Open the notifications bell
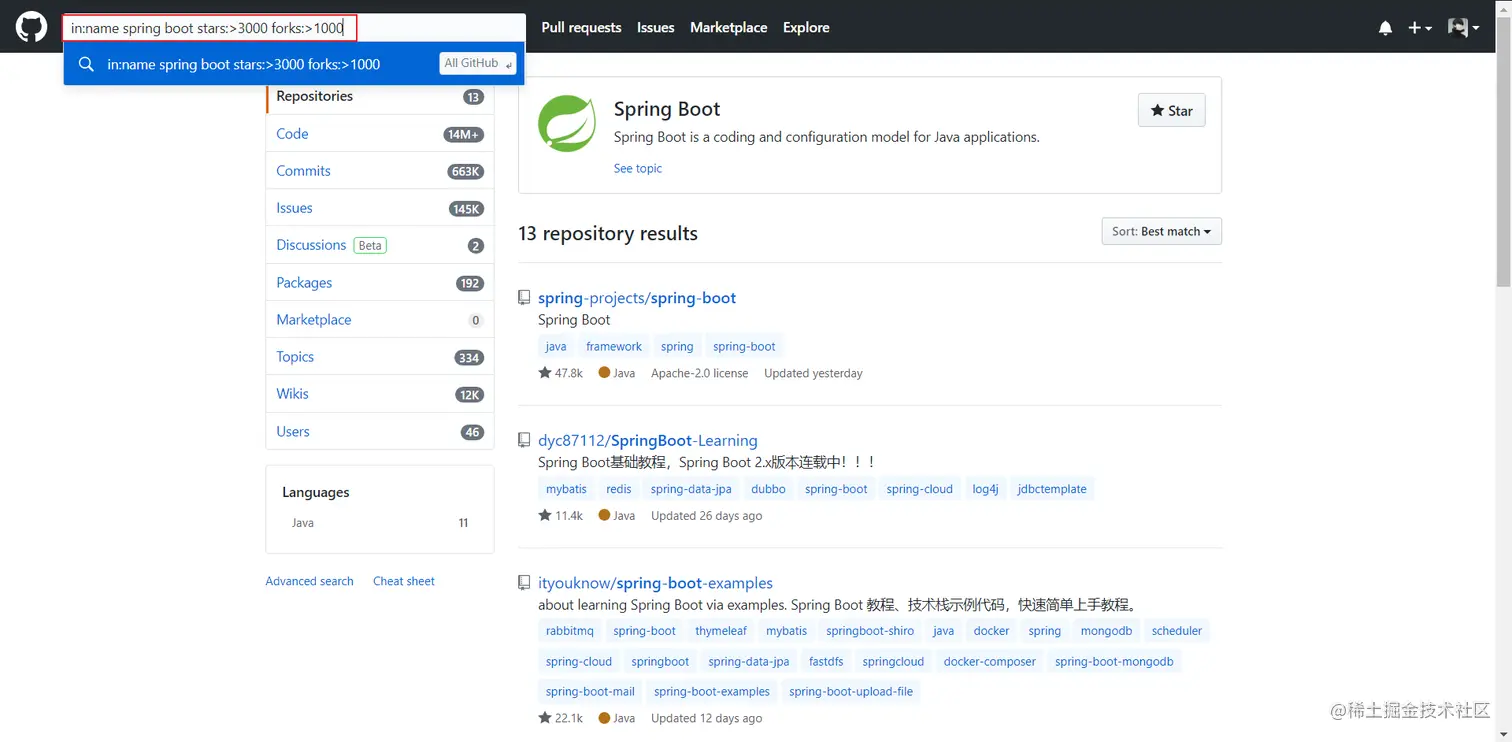Viewport: 1512px width, 742px height. [x=1385, y=28]
